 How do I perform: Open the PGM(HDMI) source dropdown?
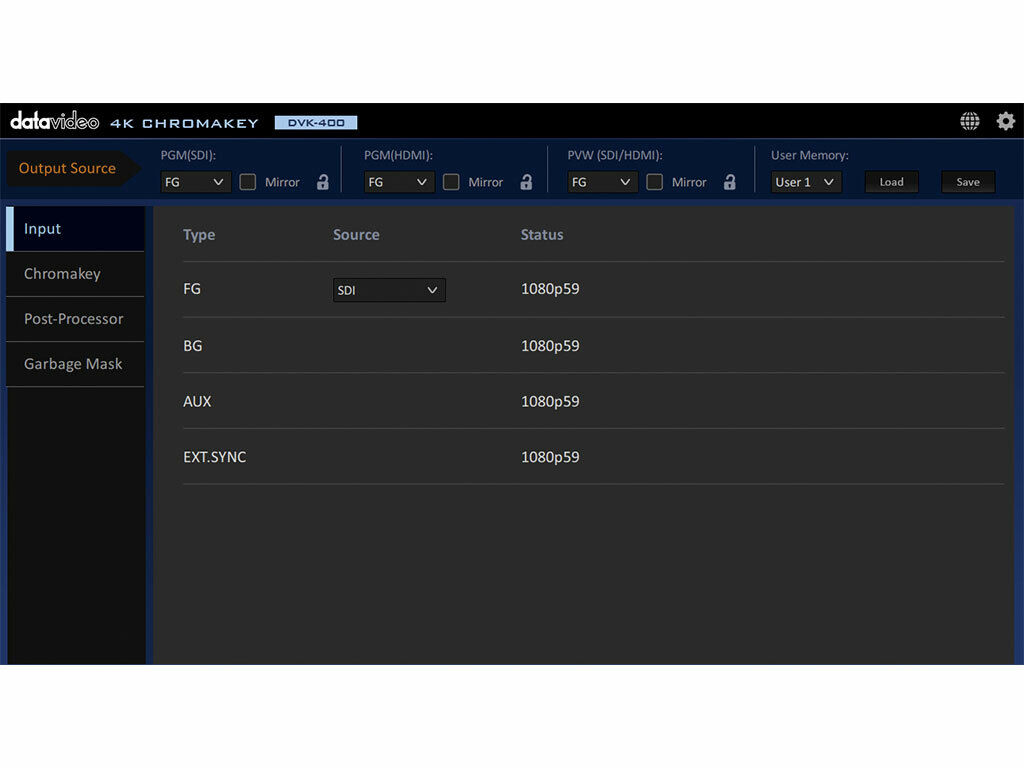coord(399,182)
